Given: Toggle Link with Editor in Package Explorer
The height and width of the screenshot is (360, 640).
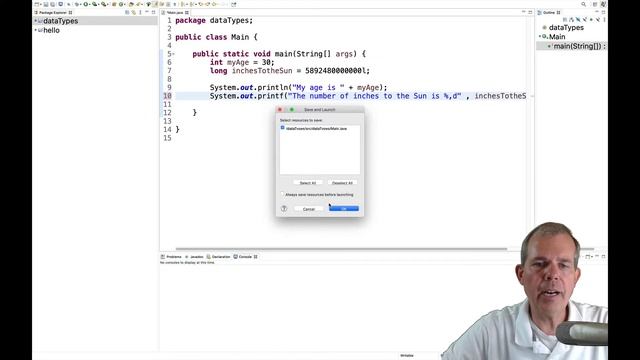Looking at the screenshot, I should coord(133,12).
